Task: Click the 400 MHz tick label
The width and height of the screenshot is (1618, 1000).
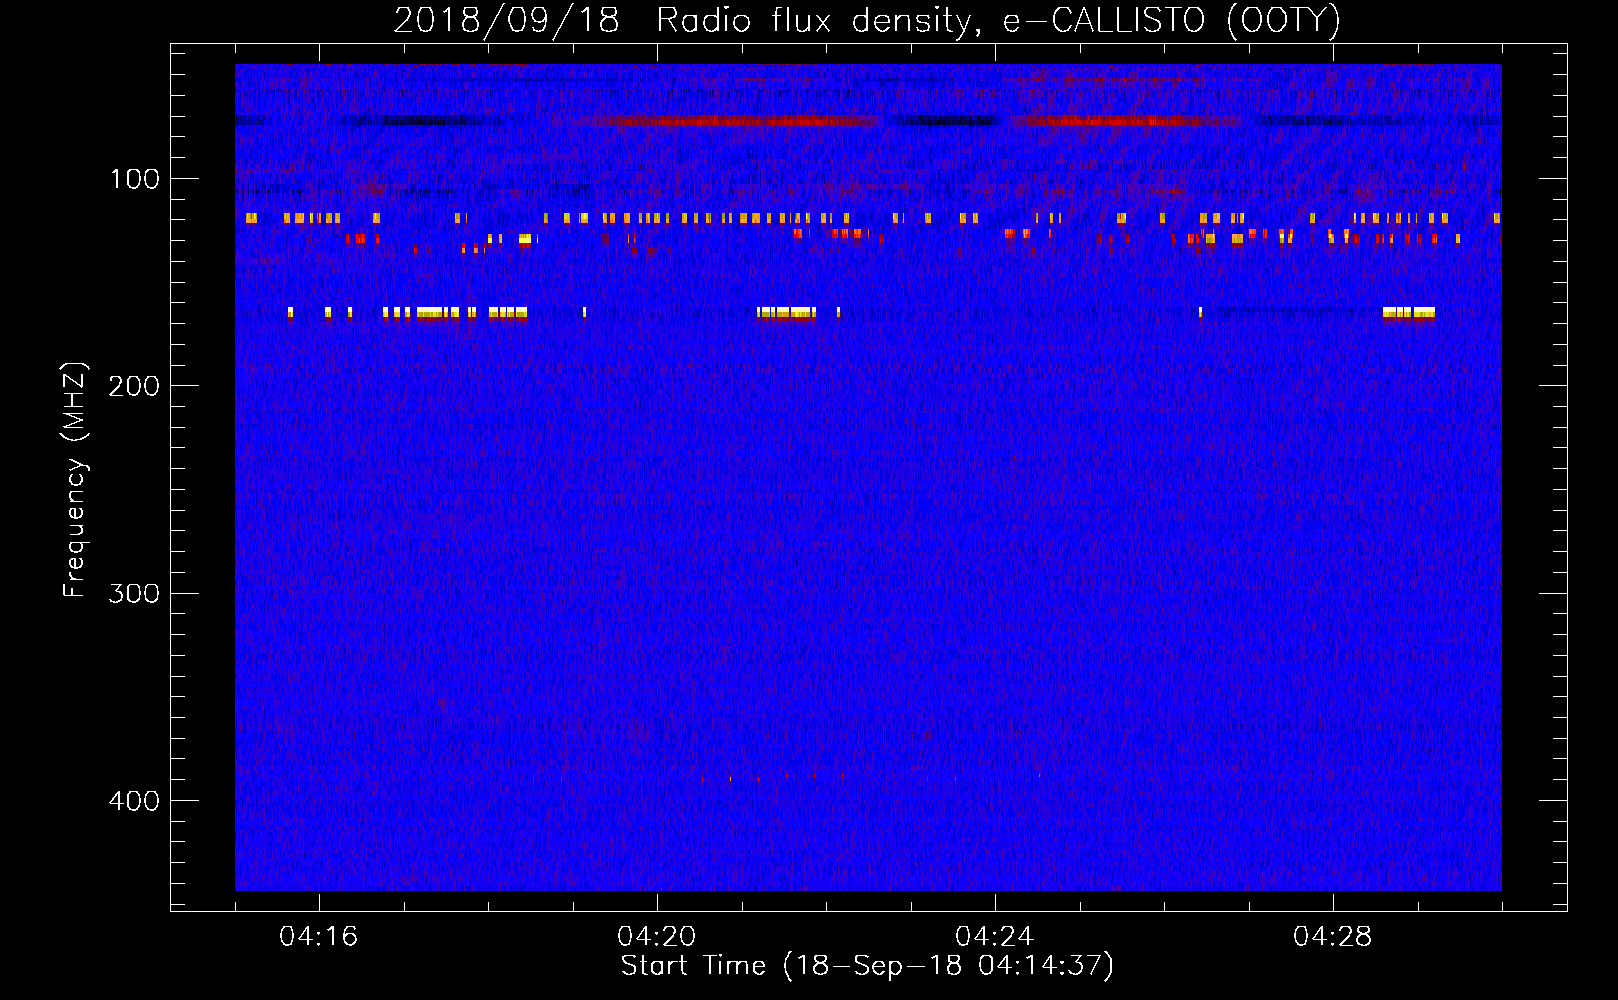Action: pos(135,801)
